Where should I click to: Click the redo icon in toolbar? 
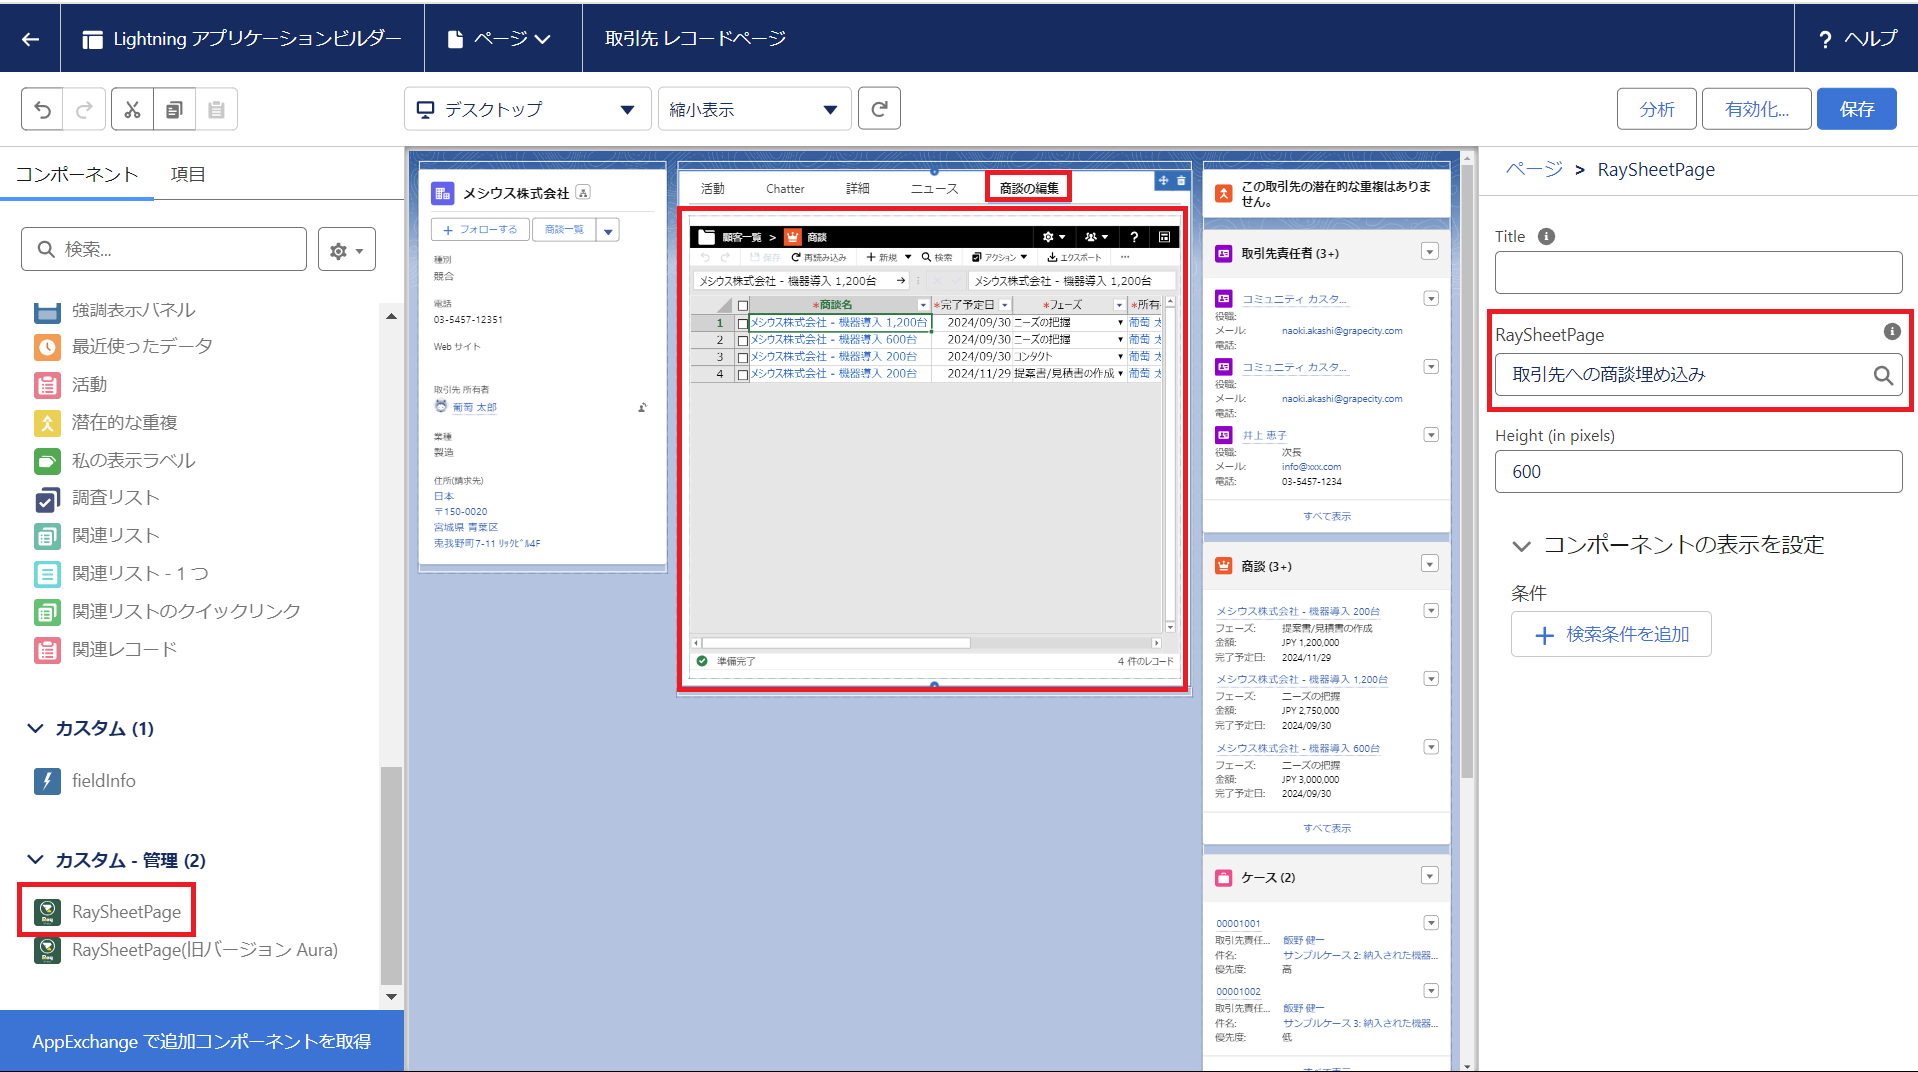tap(84, 109)
